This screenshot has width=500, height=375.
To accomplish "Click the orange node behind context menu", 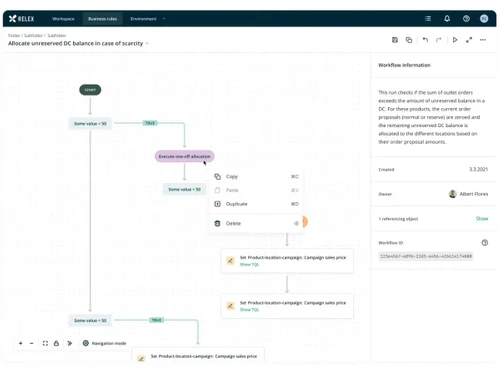I will tap(305, 222).
